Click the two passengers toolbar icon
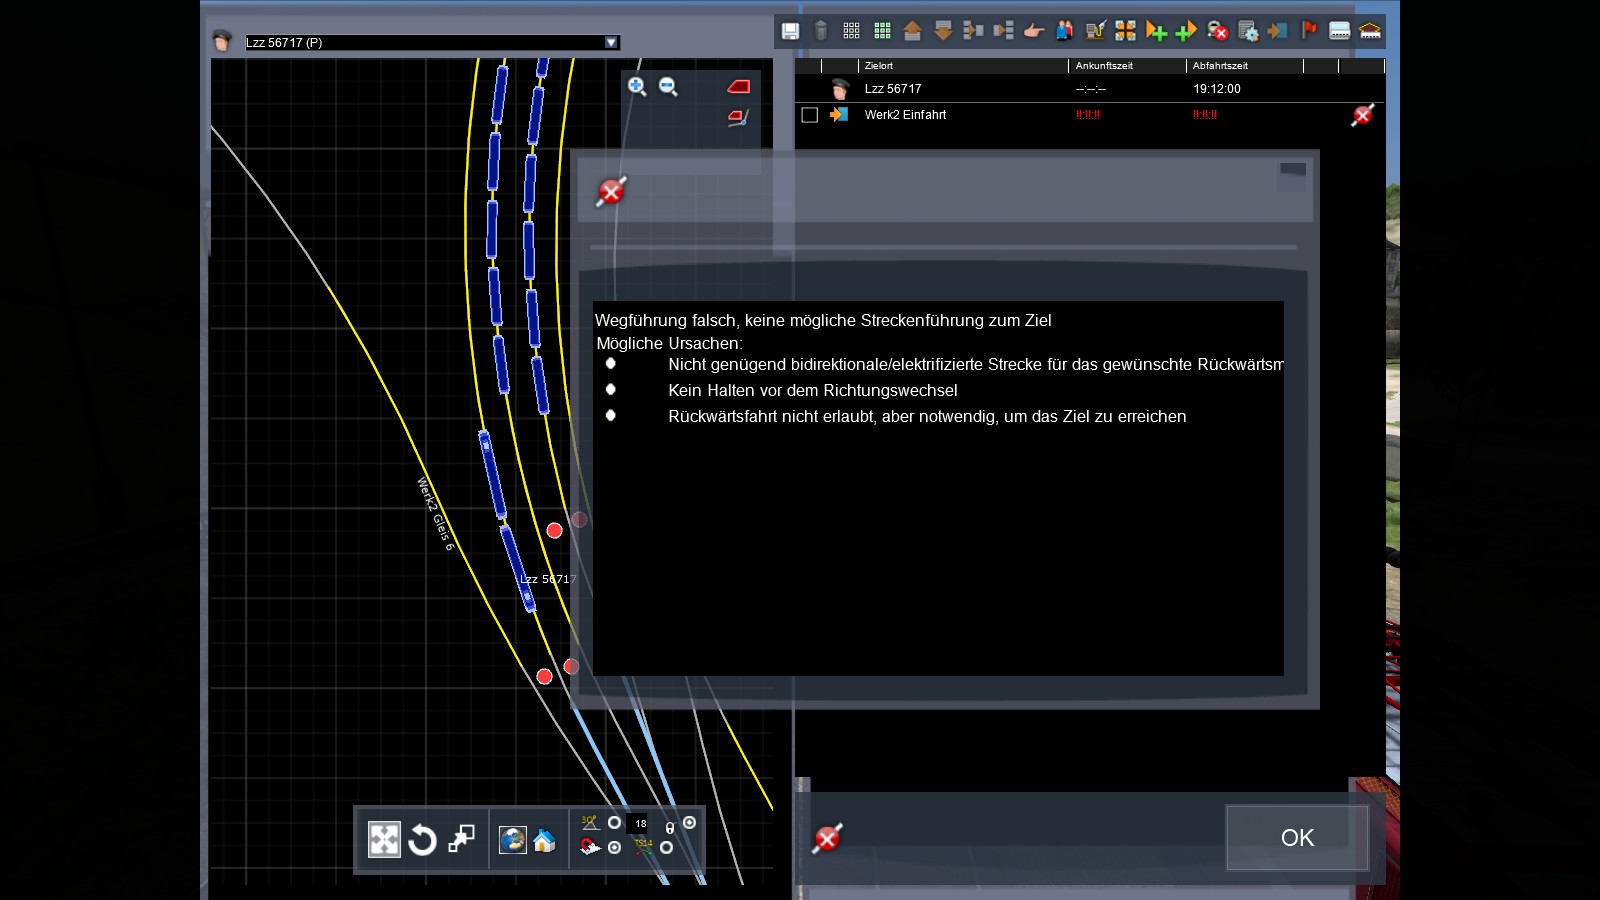Image resolution: width=1600 pixels, height=900 pixels. [1064, 31]
